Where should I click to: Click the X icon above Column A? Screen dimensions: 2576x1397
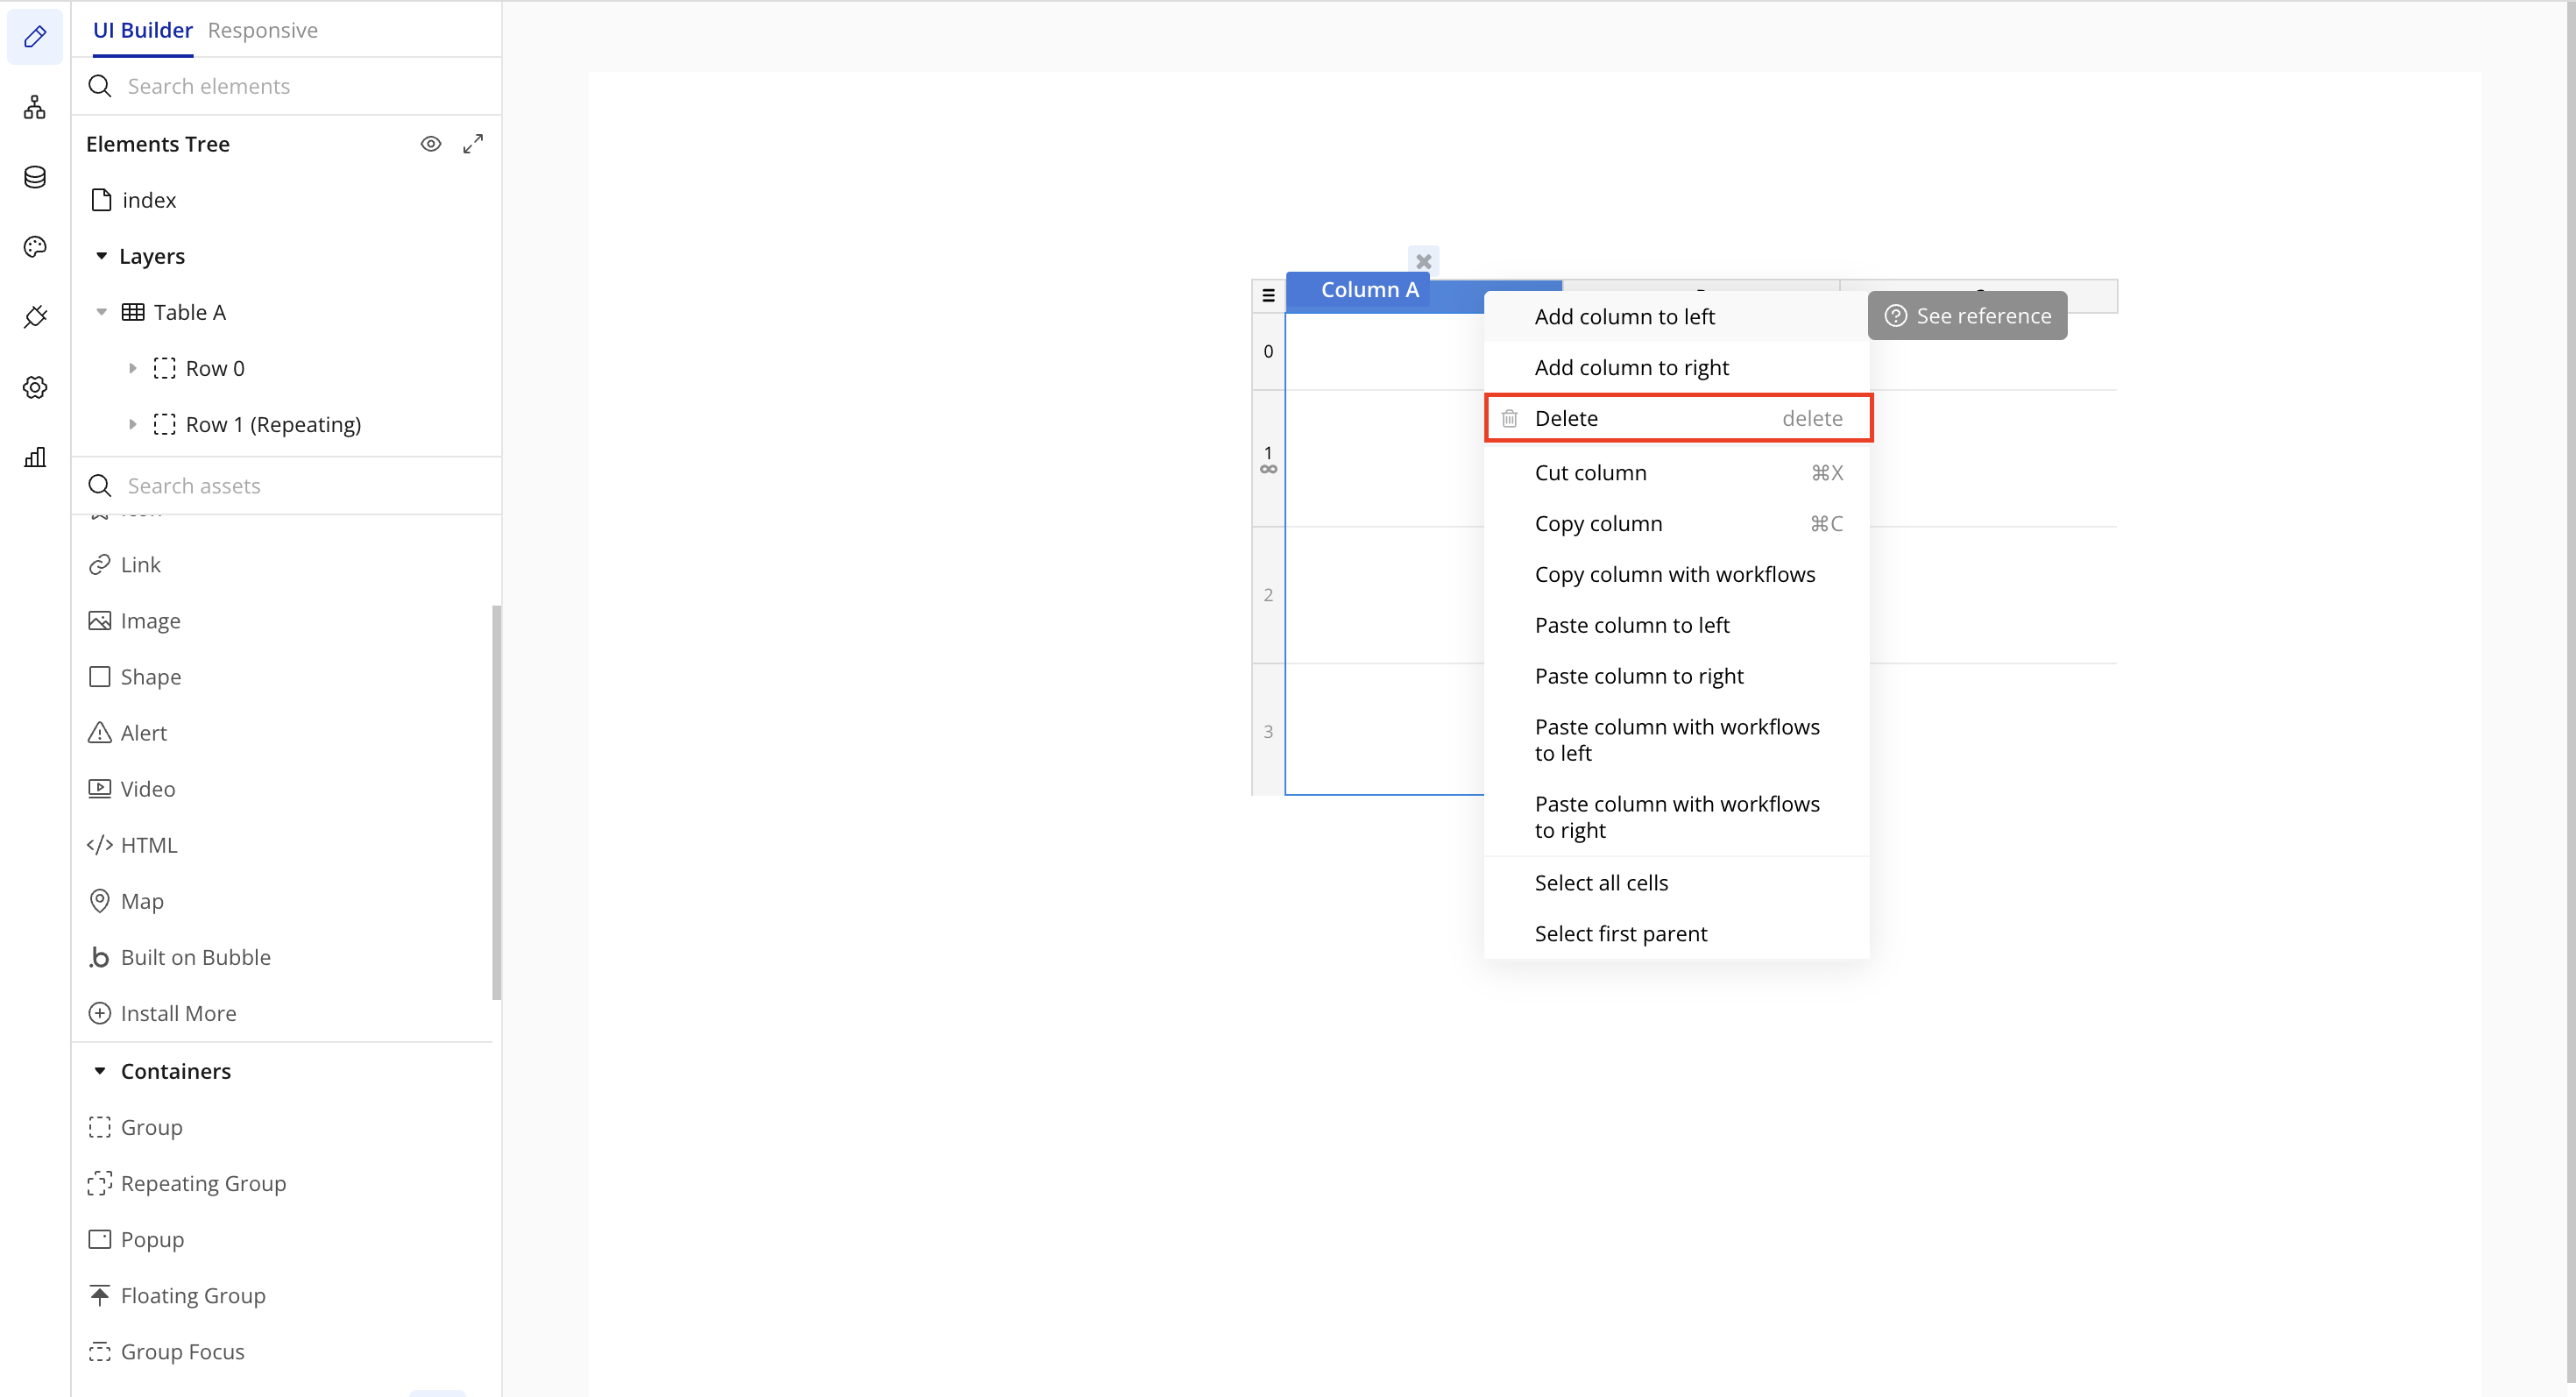[1423, 261]
